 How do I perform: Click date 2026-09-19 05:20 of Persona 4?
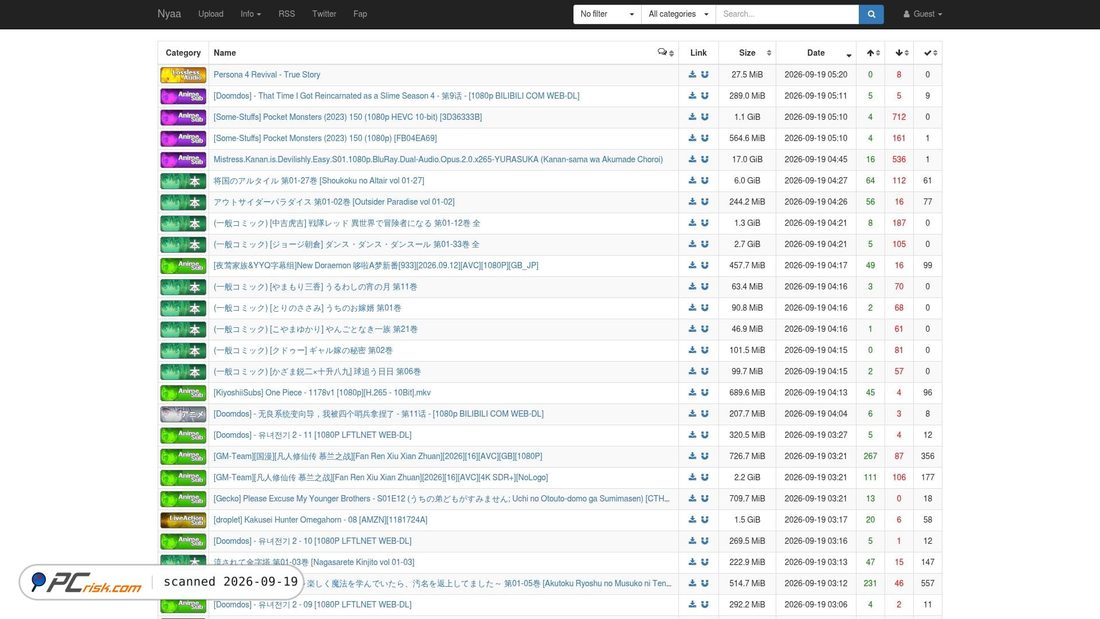pyautogui.click(x=816, y=74)
